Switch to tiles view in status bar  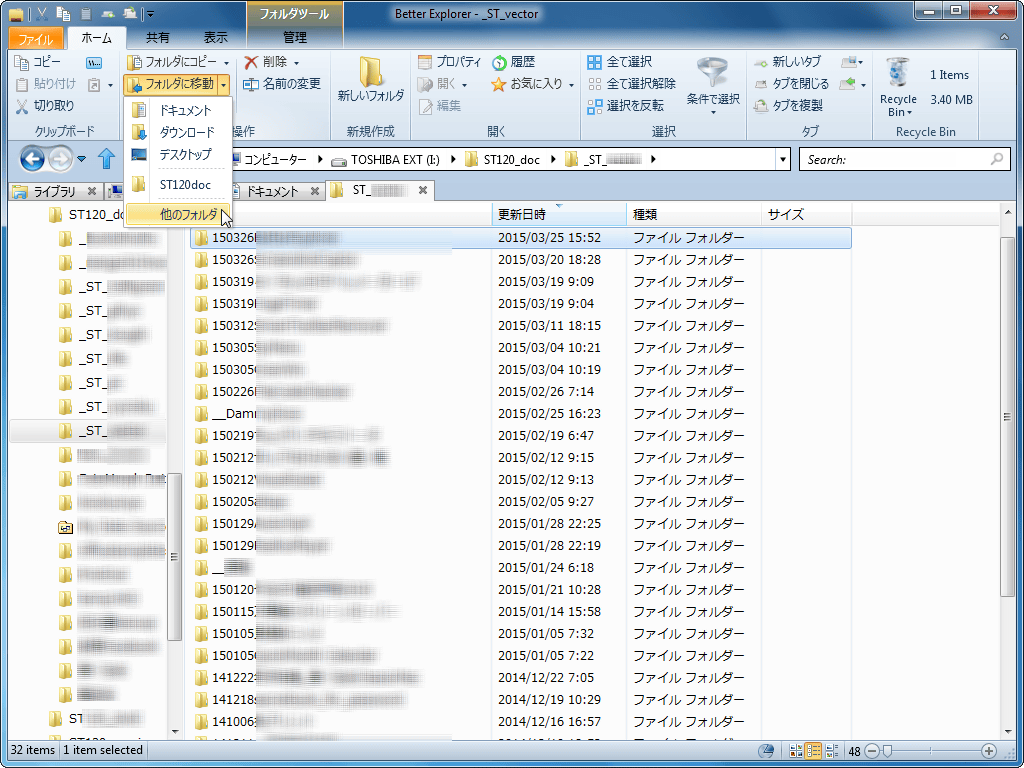pos(832,751)
